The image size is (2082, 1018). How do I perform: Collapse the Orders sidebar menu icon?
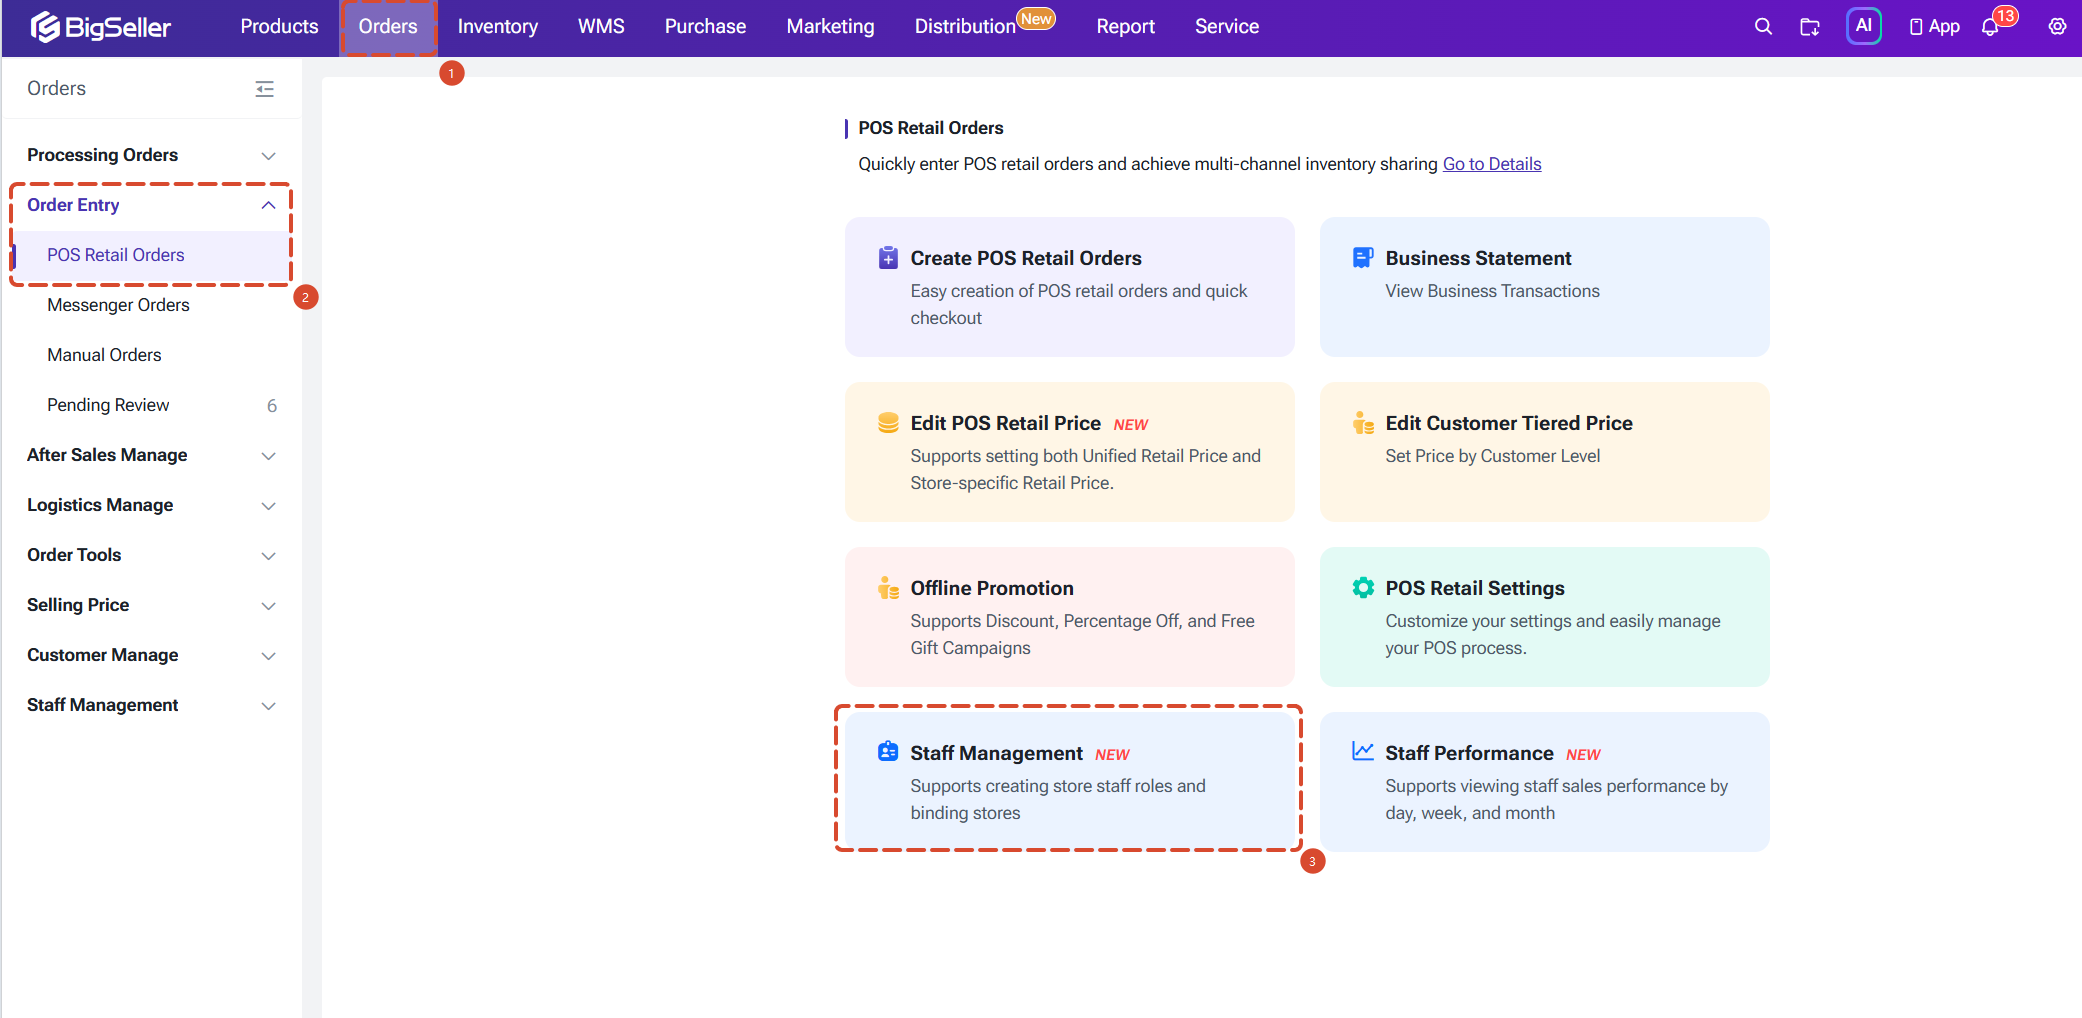pyautogui.click(x=264, y=89)
